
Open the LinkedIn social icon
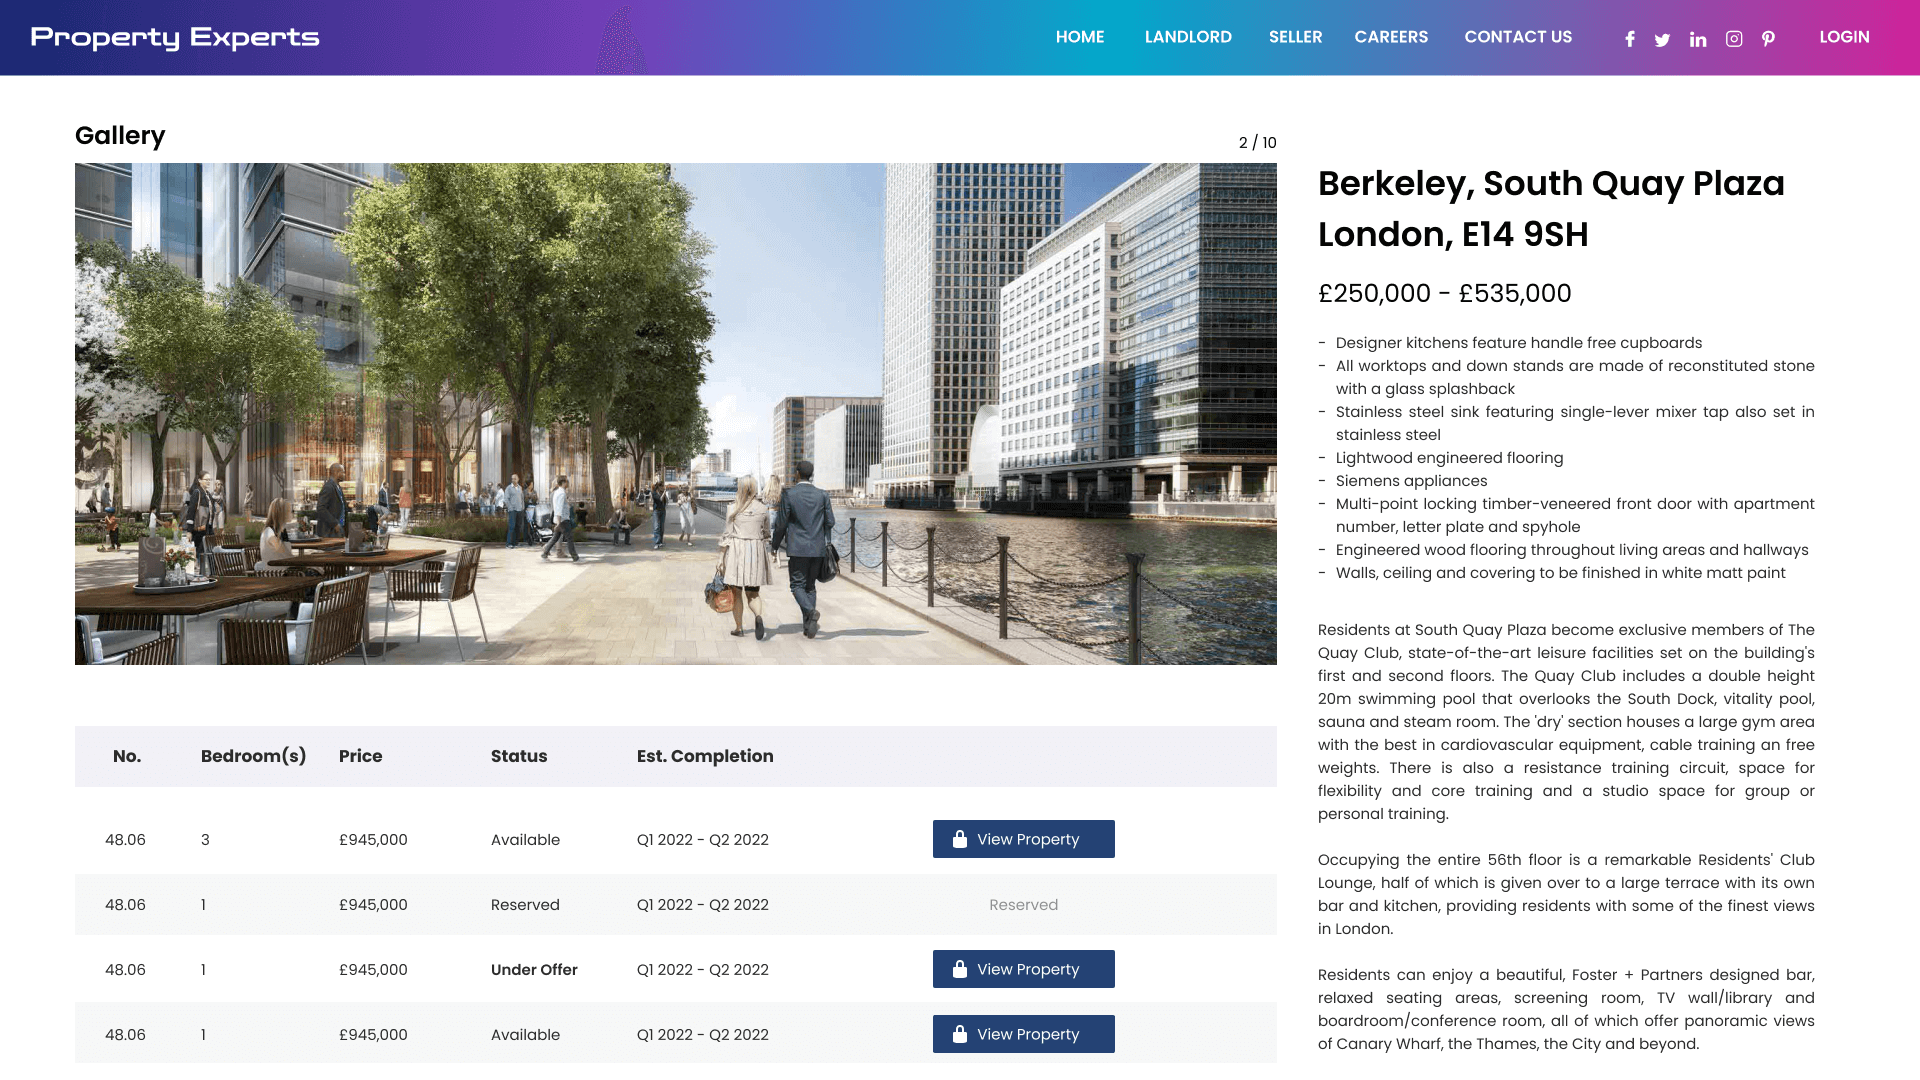[x=1698, y=39]
